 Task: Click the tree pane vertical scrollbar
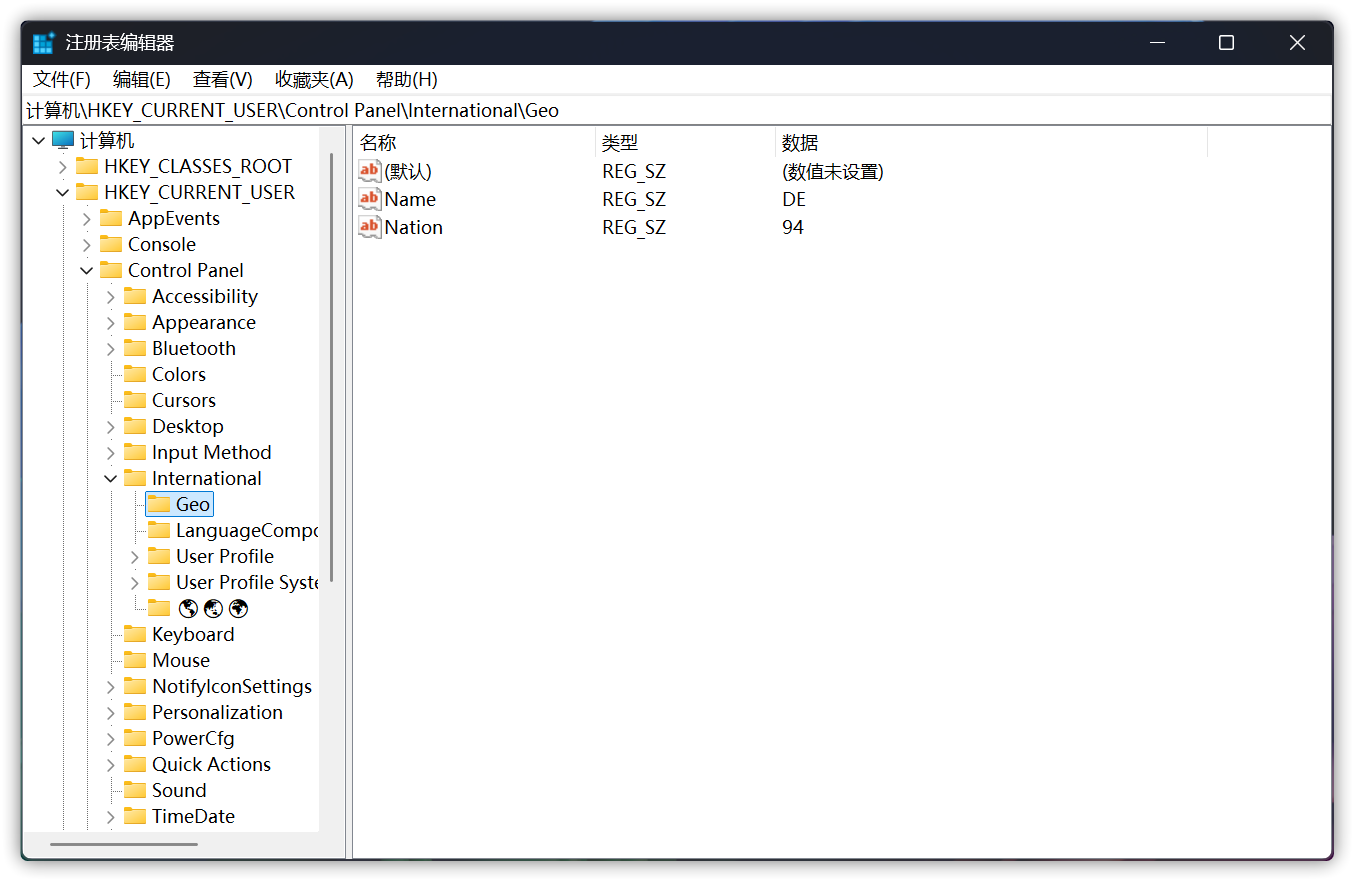(x=332, y=370)
